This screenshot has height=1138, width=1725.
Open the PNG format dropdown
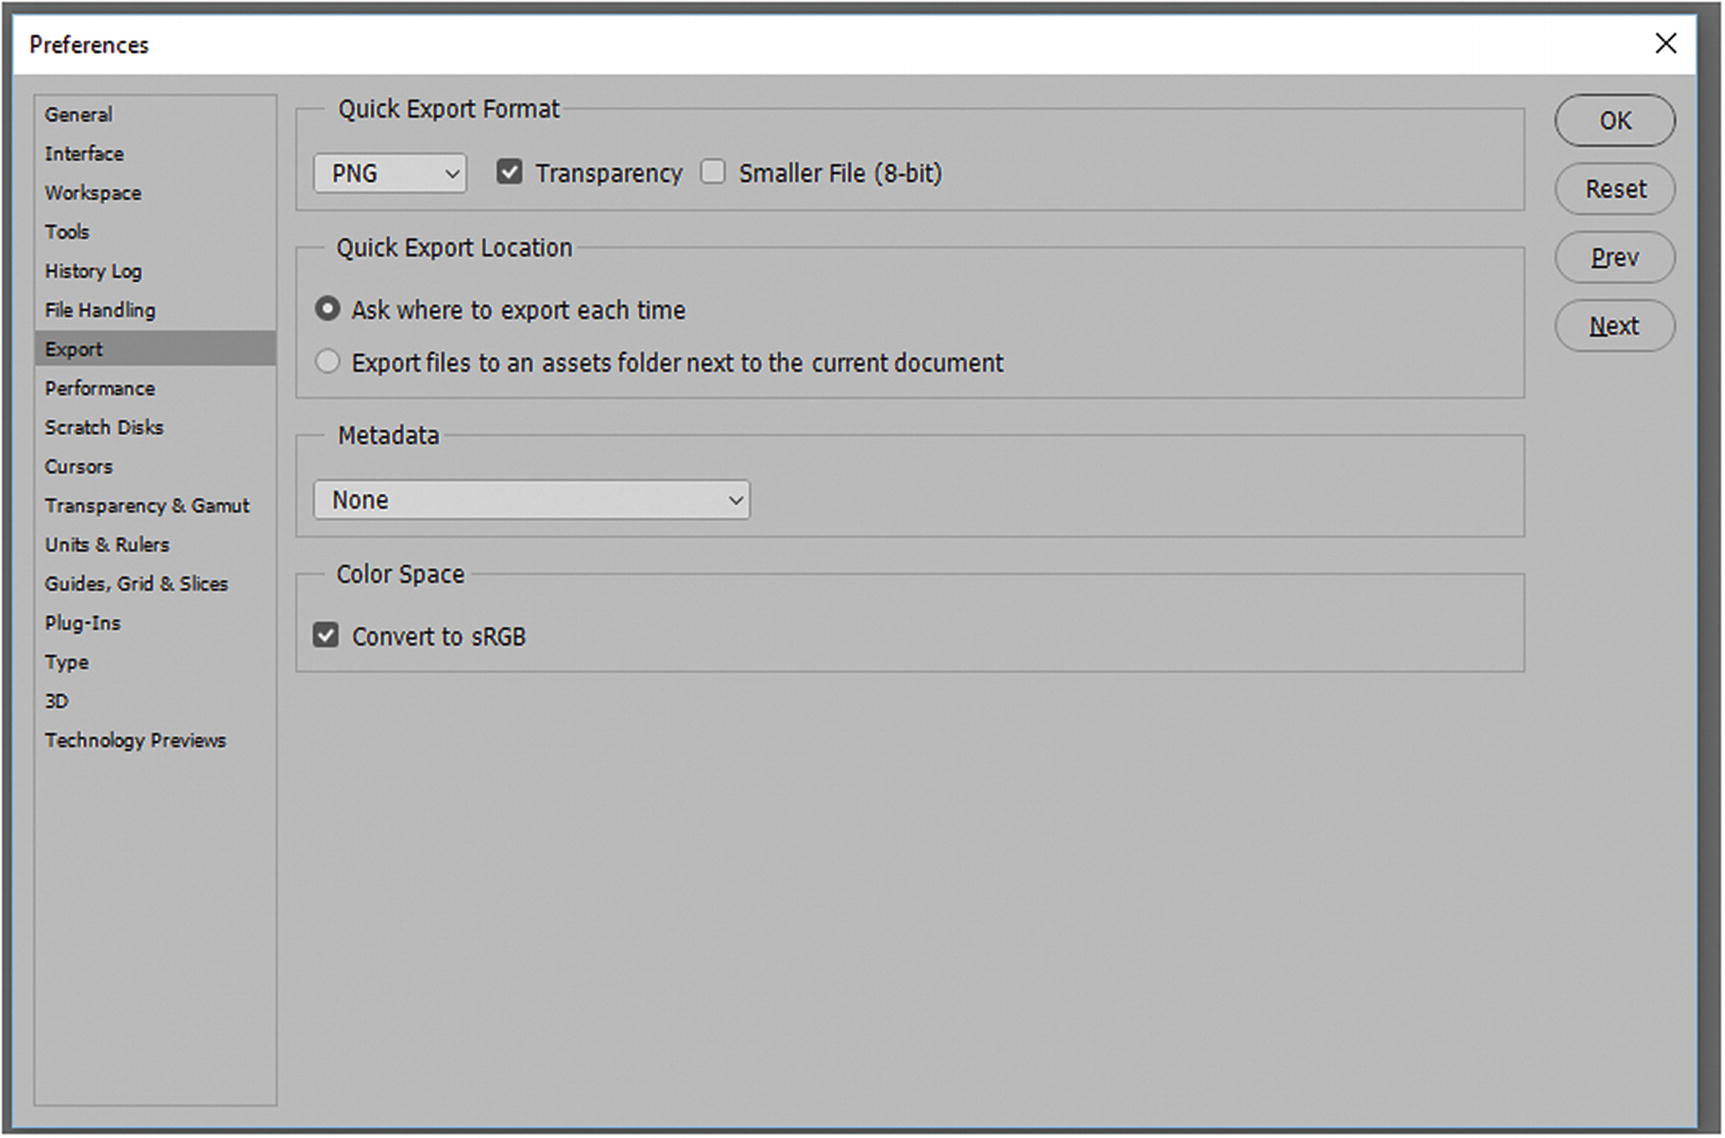point(390,173)
